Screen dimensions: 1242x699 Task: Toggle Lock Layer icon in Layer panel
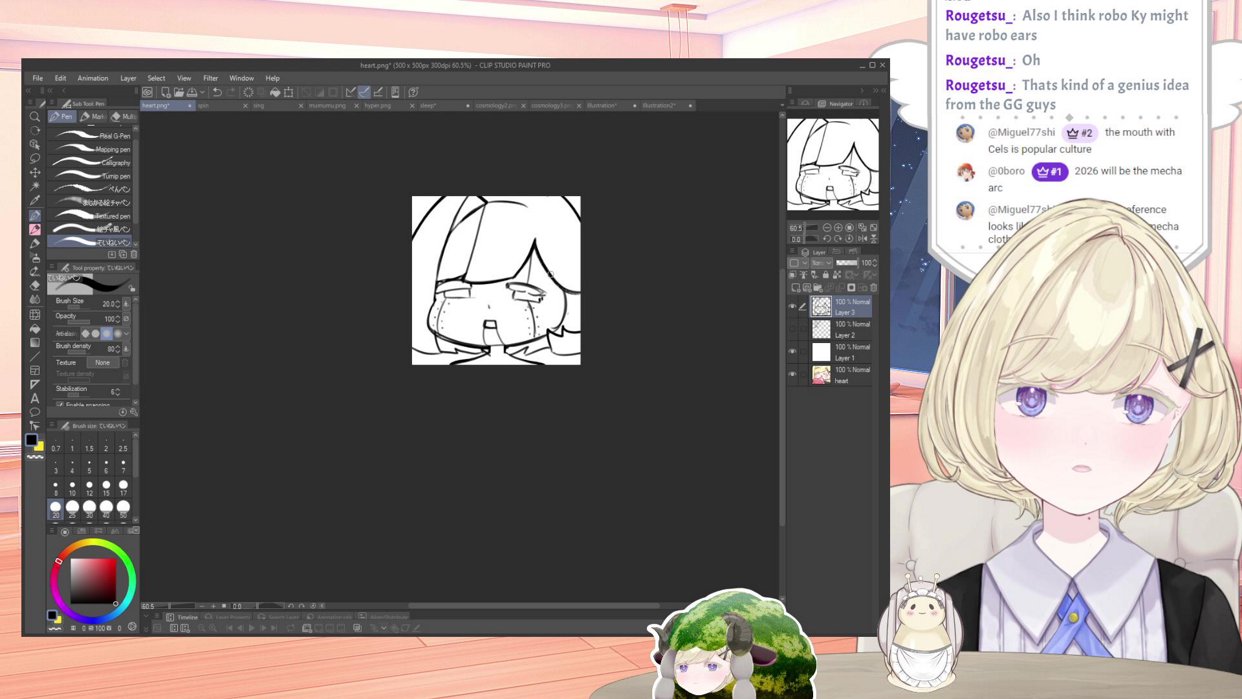coord(826,275)
